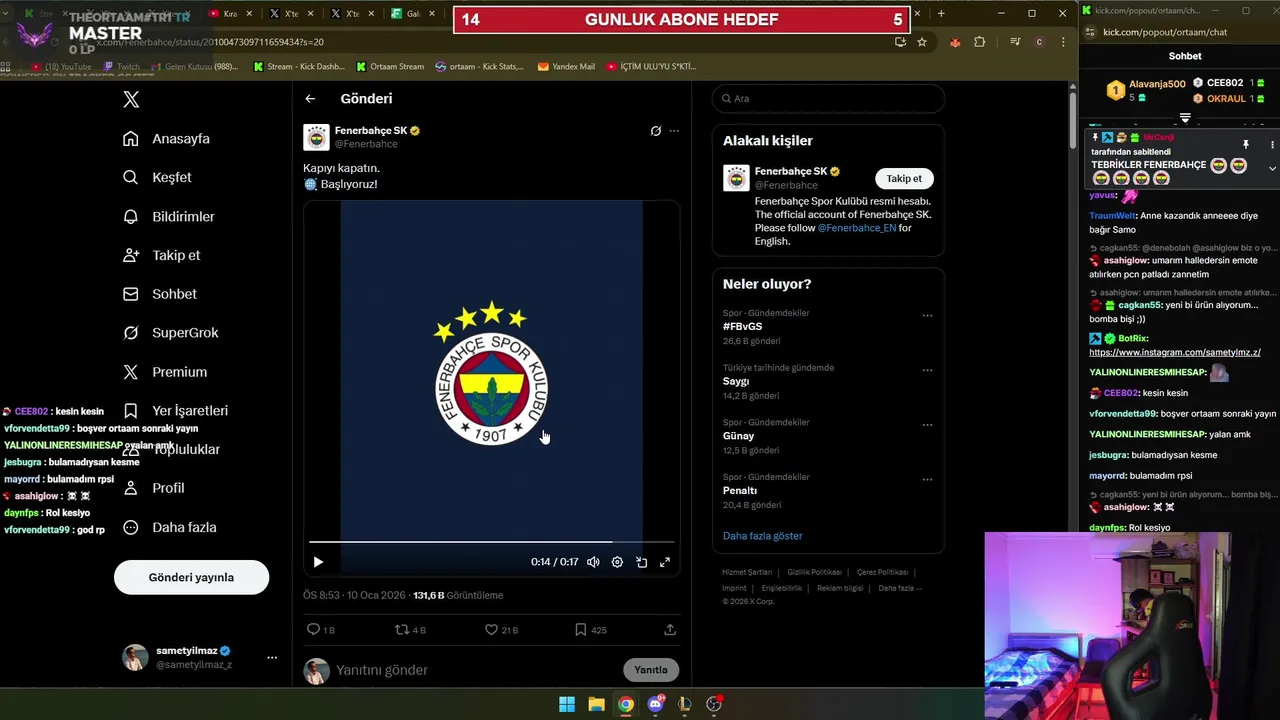Click Takip et button for Fenerbahçe SK
Screen dimensions: 1280x720
click(x=904, y=178)
